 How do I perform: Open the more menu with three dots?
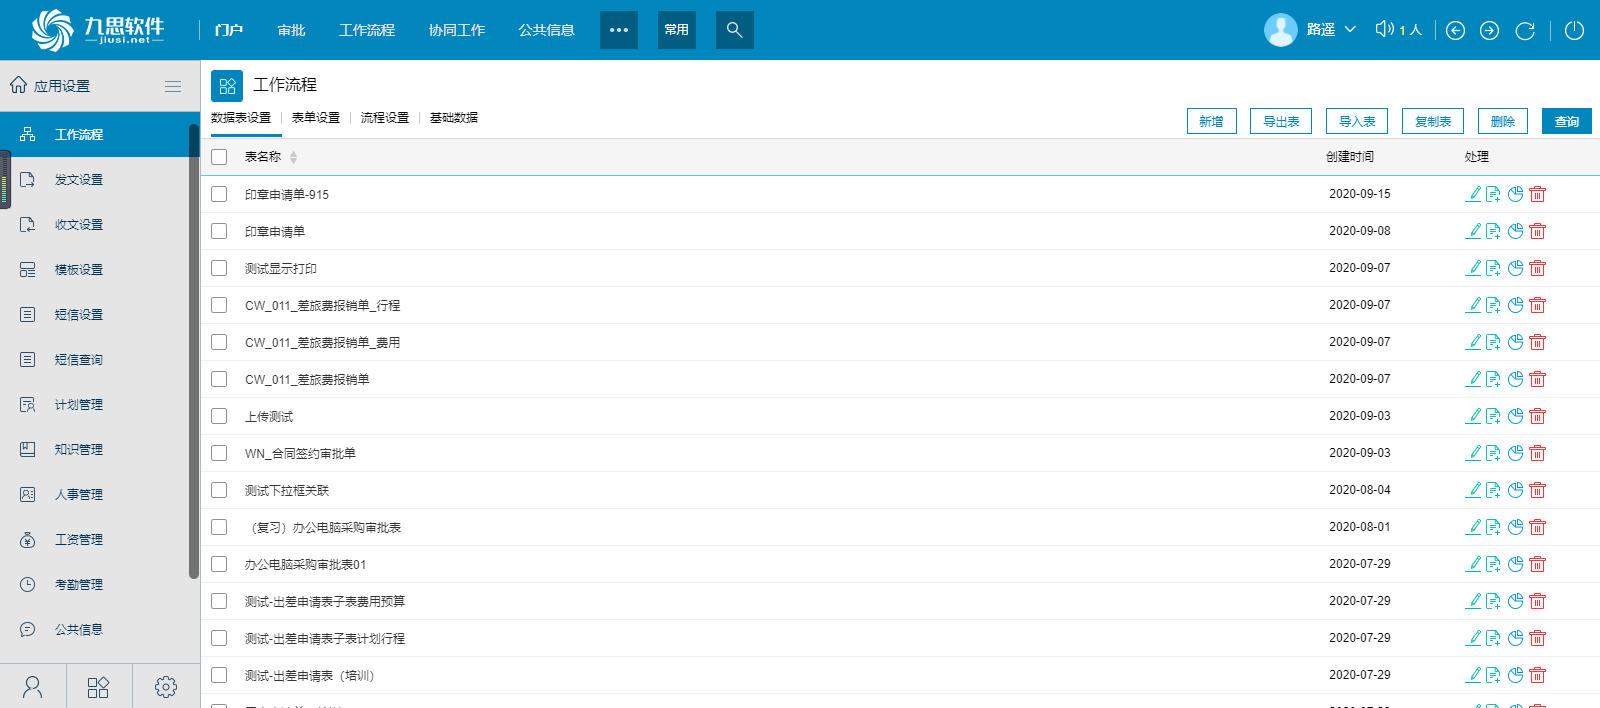tap(618, 30)
